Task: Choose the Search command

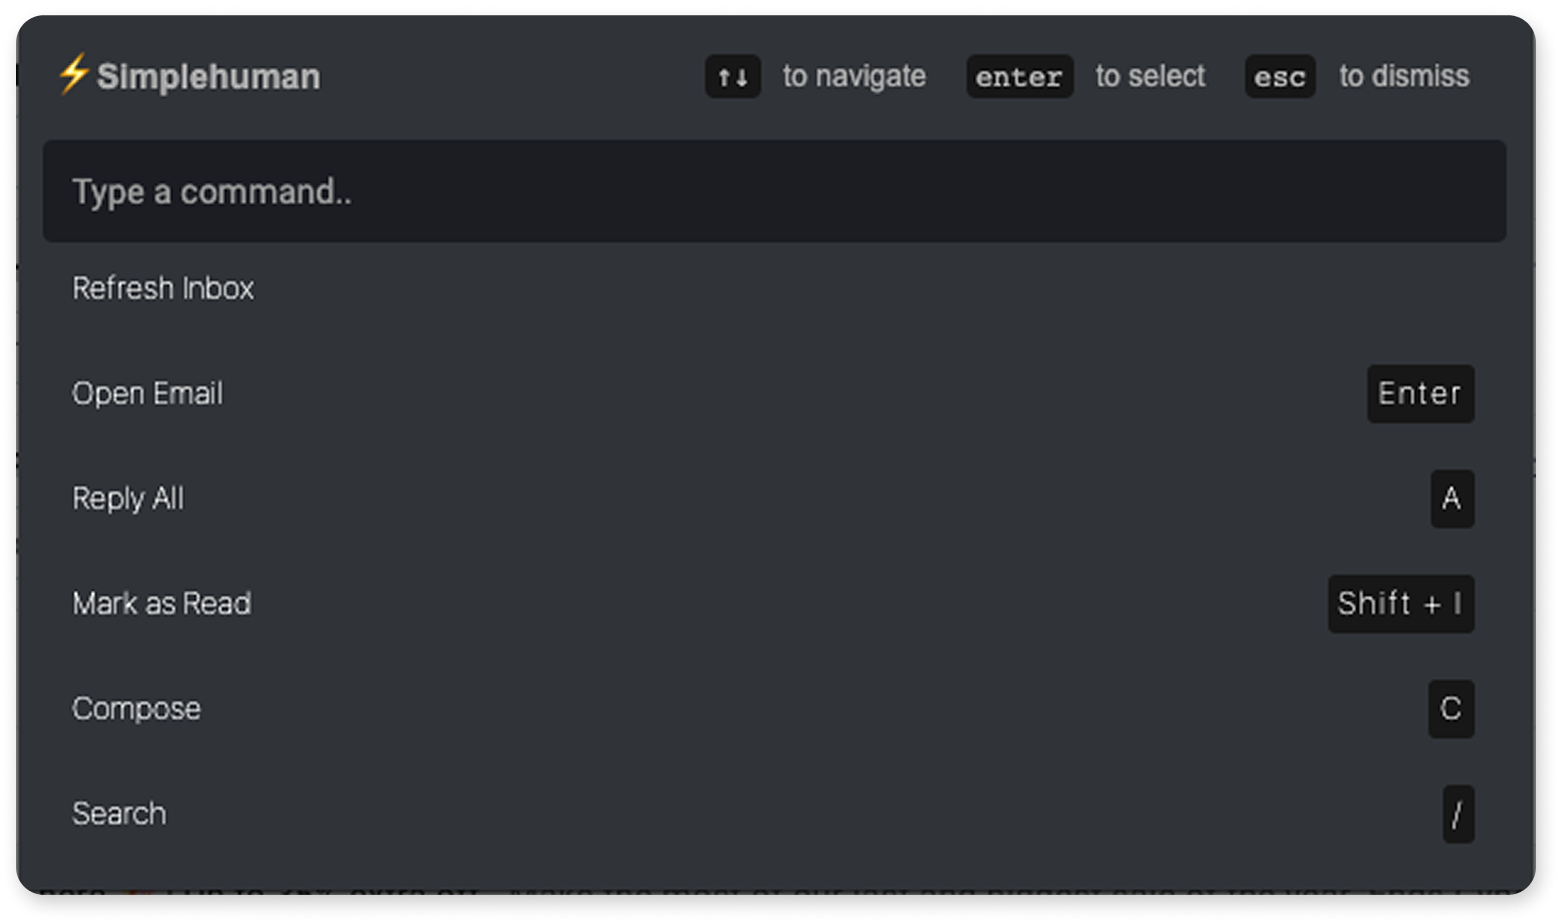Action: 774,814
